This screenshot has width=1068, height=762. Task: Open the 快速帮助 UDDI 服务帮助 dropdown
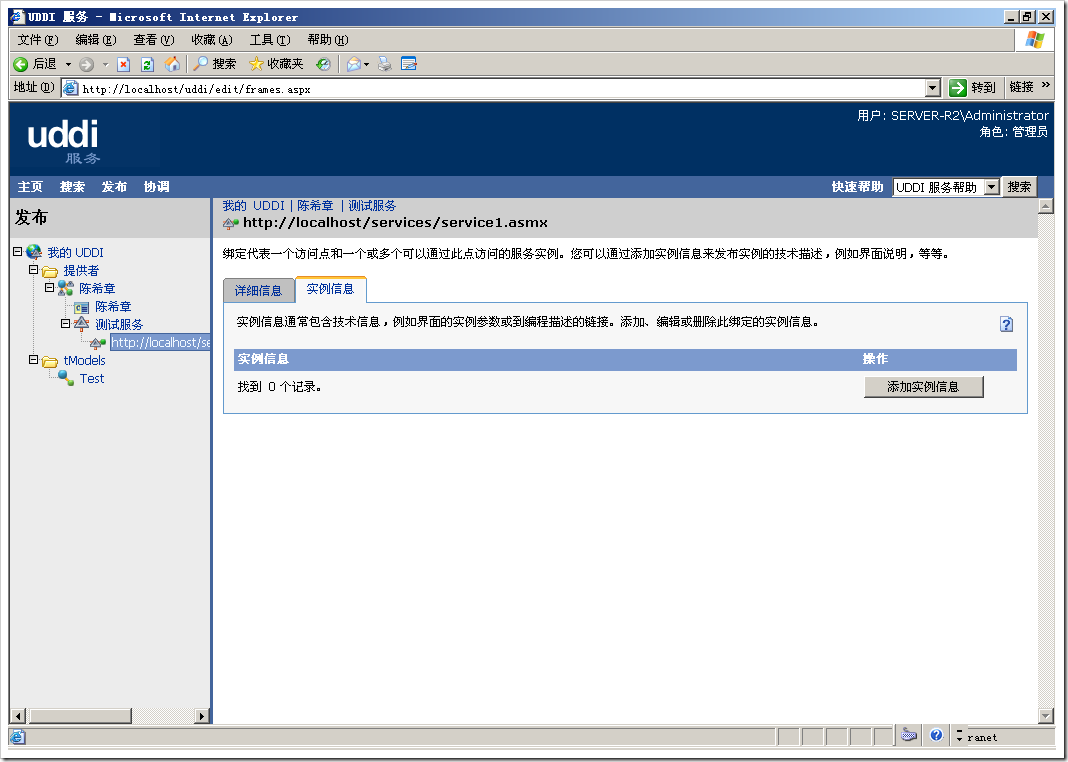946,187
